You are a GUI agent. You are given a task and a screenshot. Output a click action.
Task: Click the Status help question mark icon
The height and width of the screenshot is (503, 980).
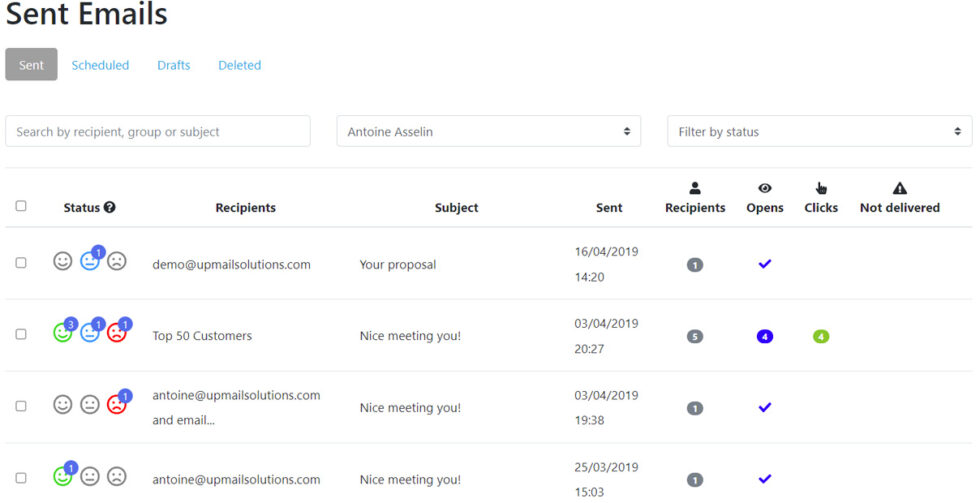point(109,207)
